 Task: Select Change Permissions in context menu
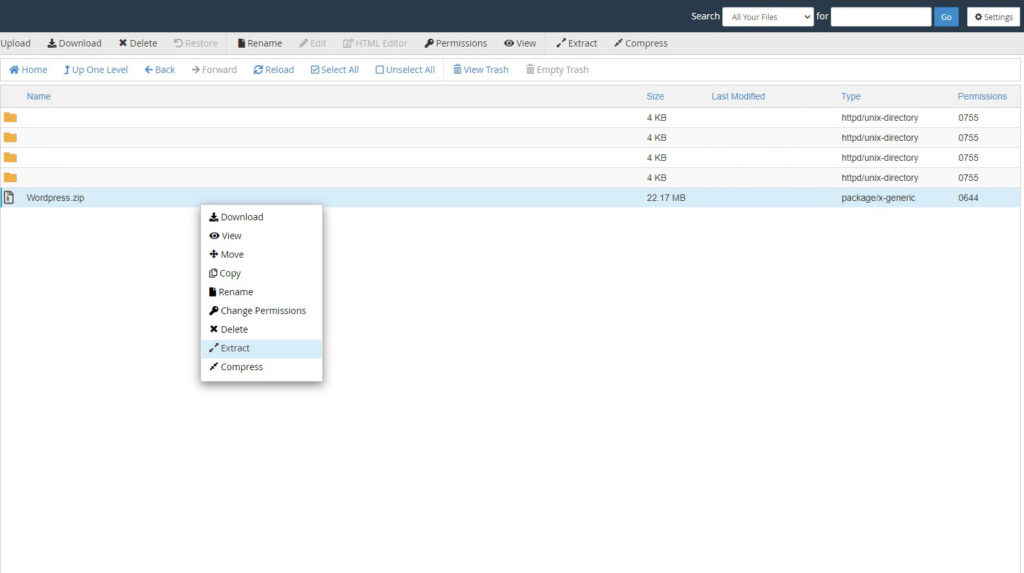coord(261,311)
